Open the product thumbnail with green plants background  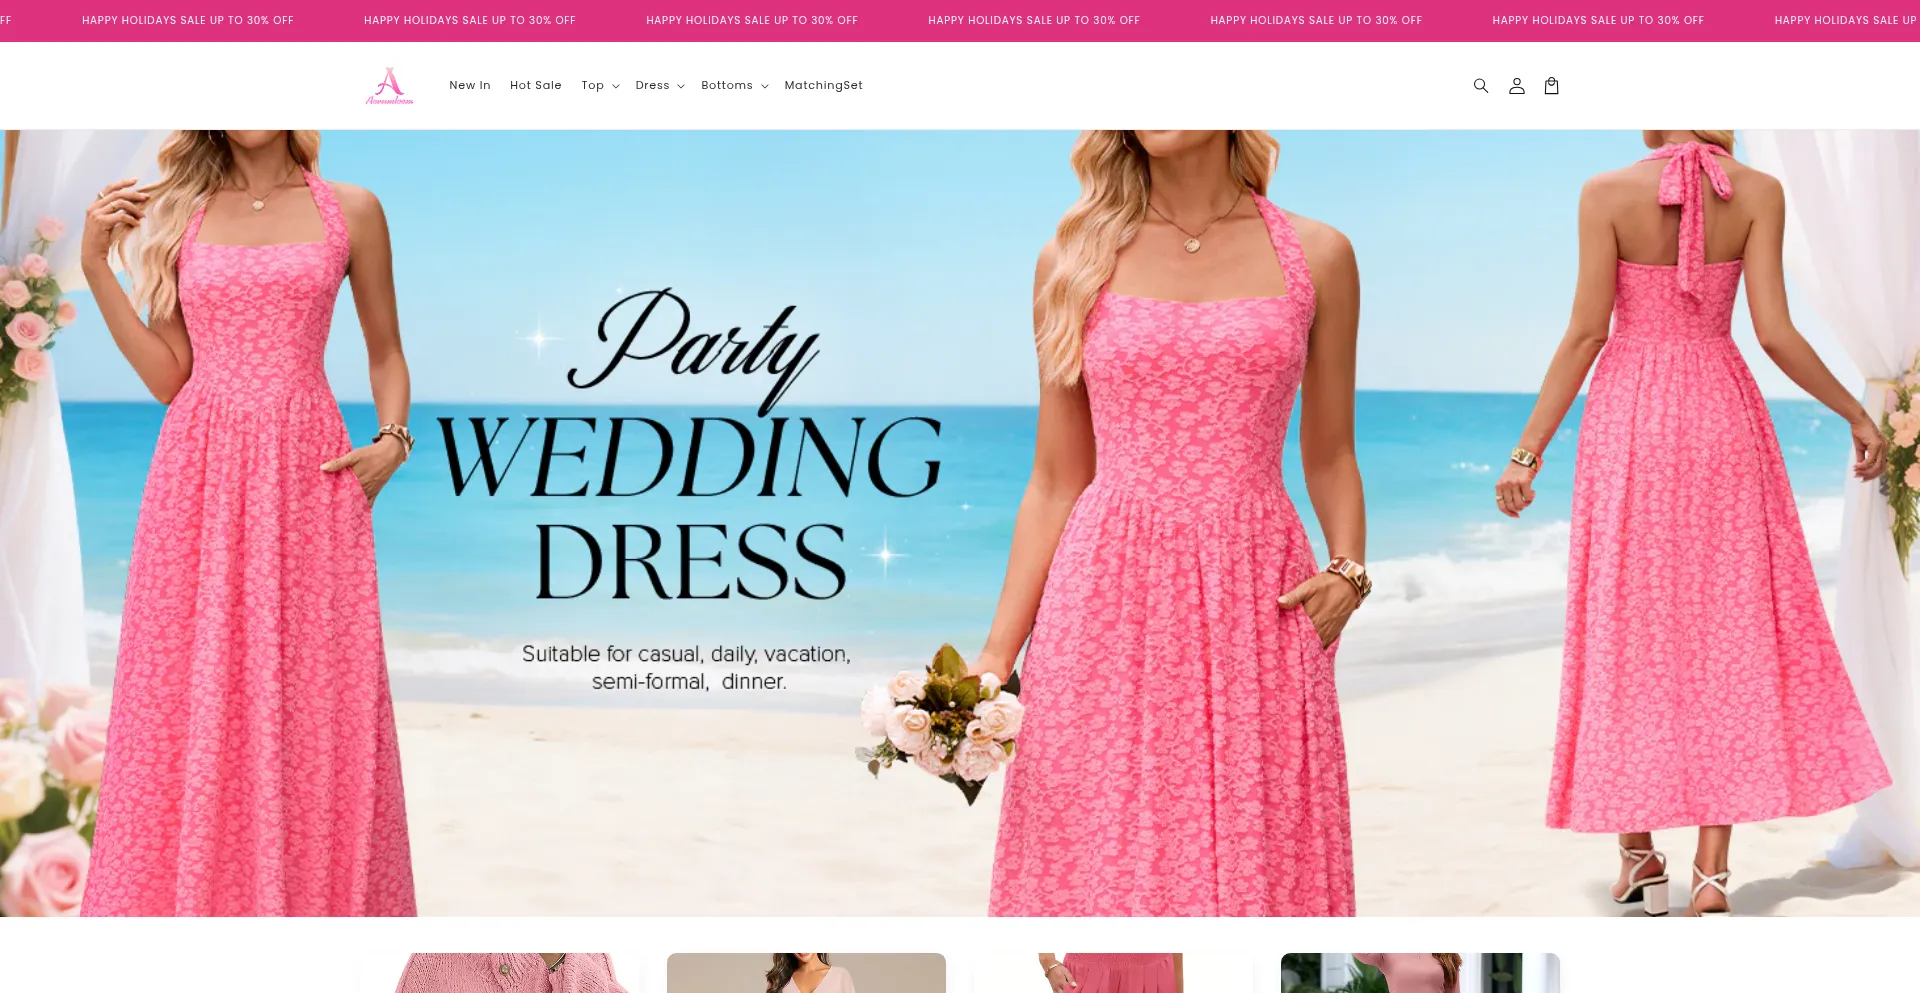click(1420, 973)
